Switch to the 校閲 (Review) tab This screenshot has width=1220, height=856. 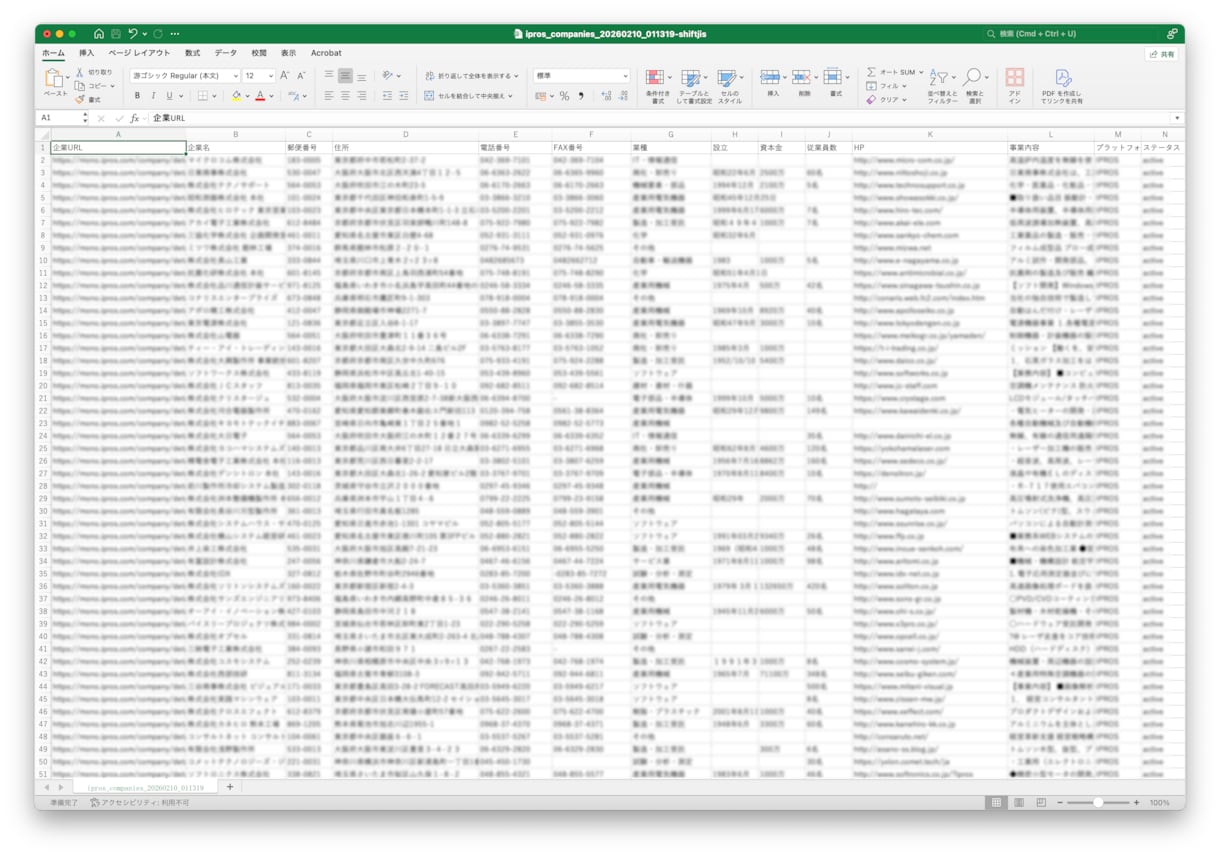259,53
